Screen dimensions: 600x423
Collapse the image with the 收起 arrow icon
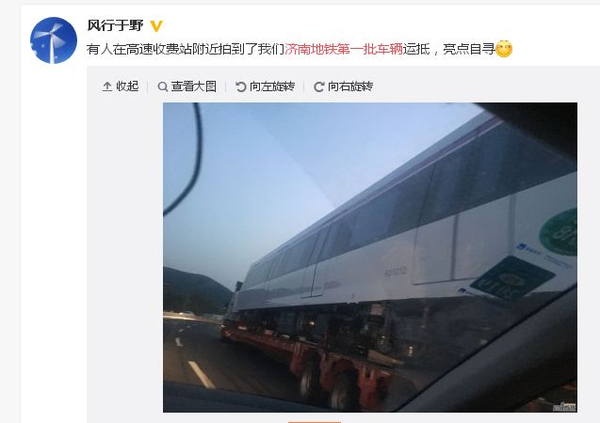tap(107, 87)
